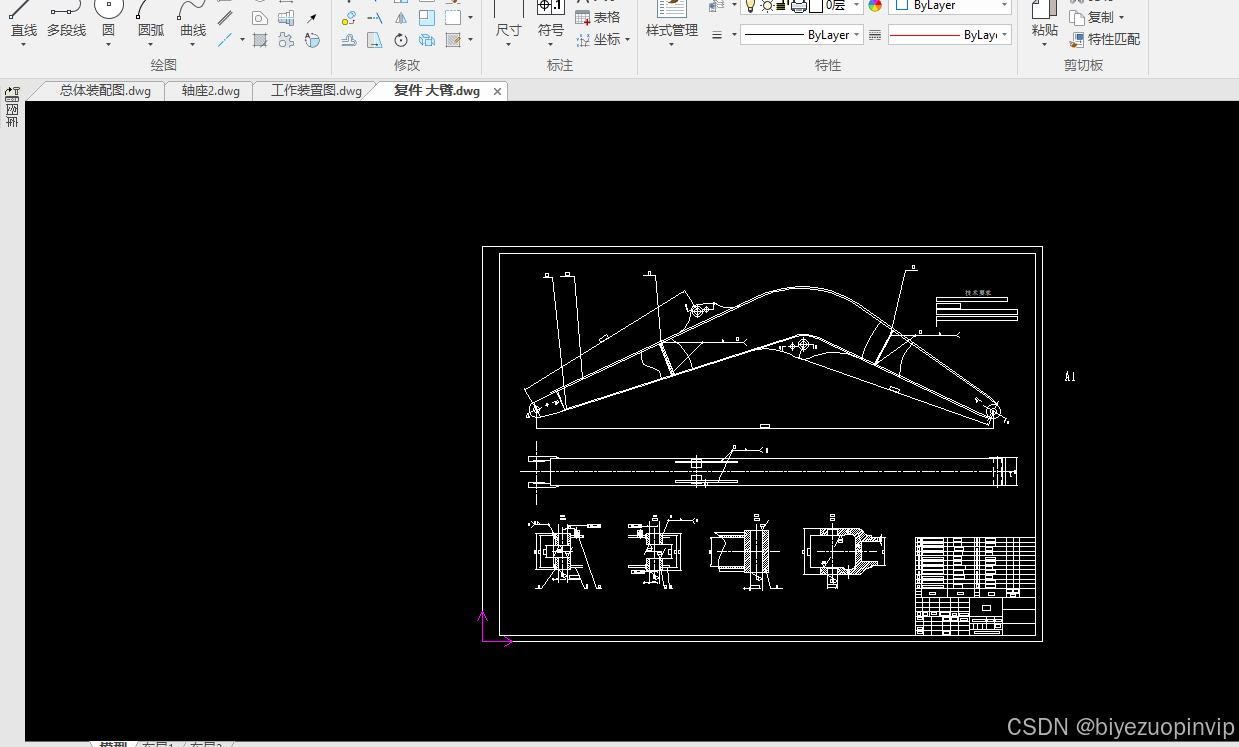Click the chamfered rectangle icon in 绘图
1239x747 pixels.
point(260,18)
